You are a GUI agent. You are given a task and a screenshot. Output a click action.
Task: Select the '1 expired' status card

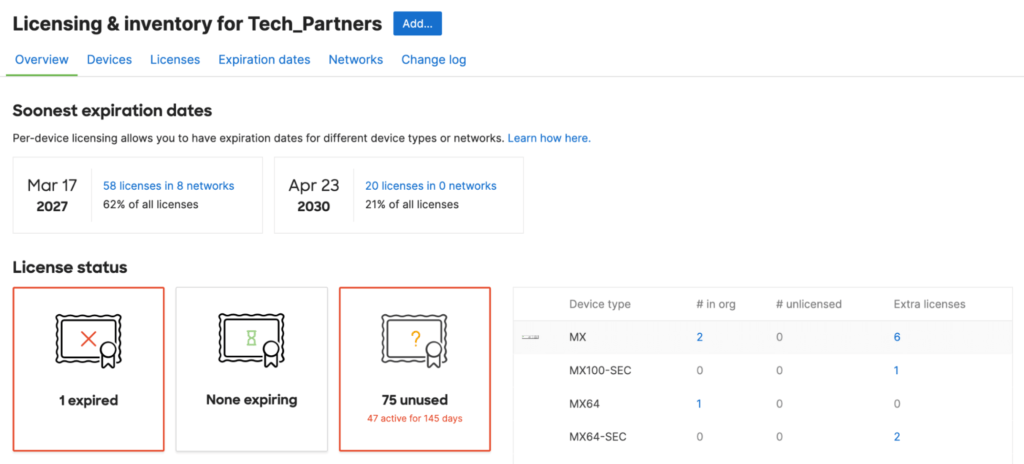pos(88,369)
